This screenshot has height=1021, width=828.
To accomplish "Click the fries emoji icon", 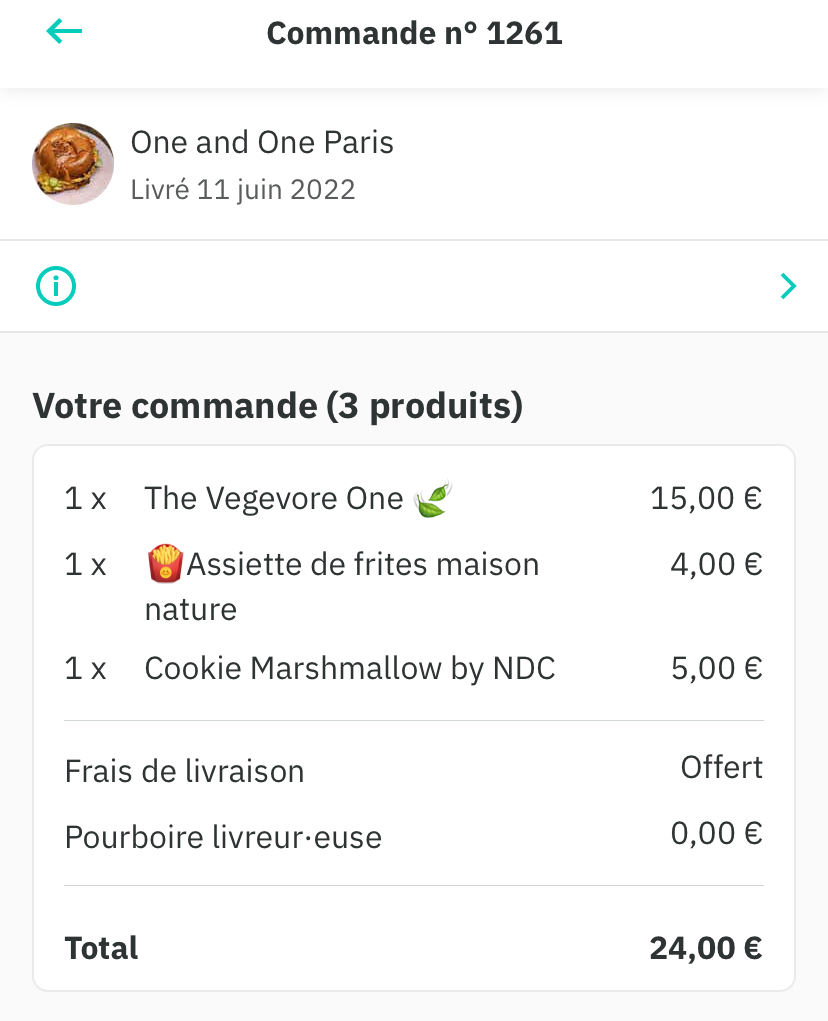I will point(164,565).
